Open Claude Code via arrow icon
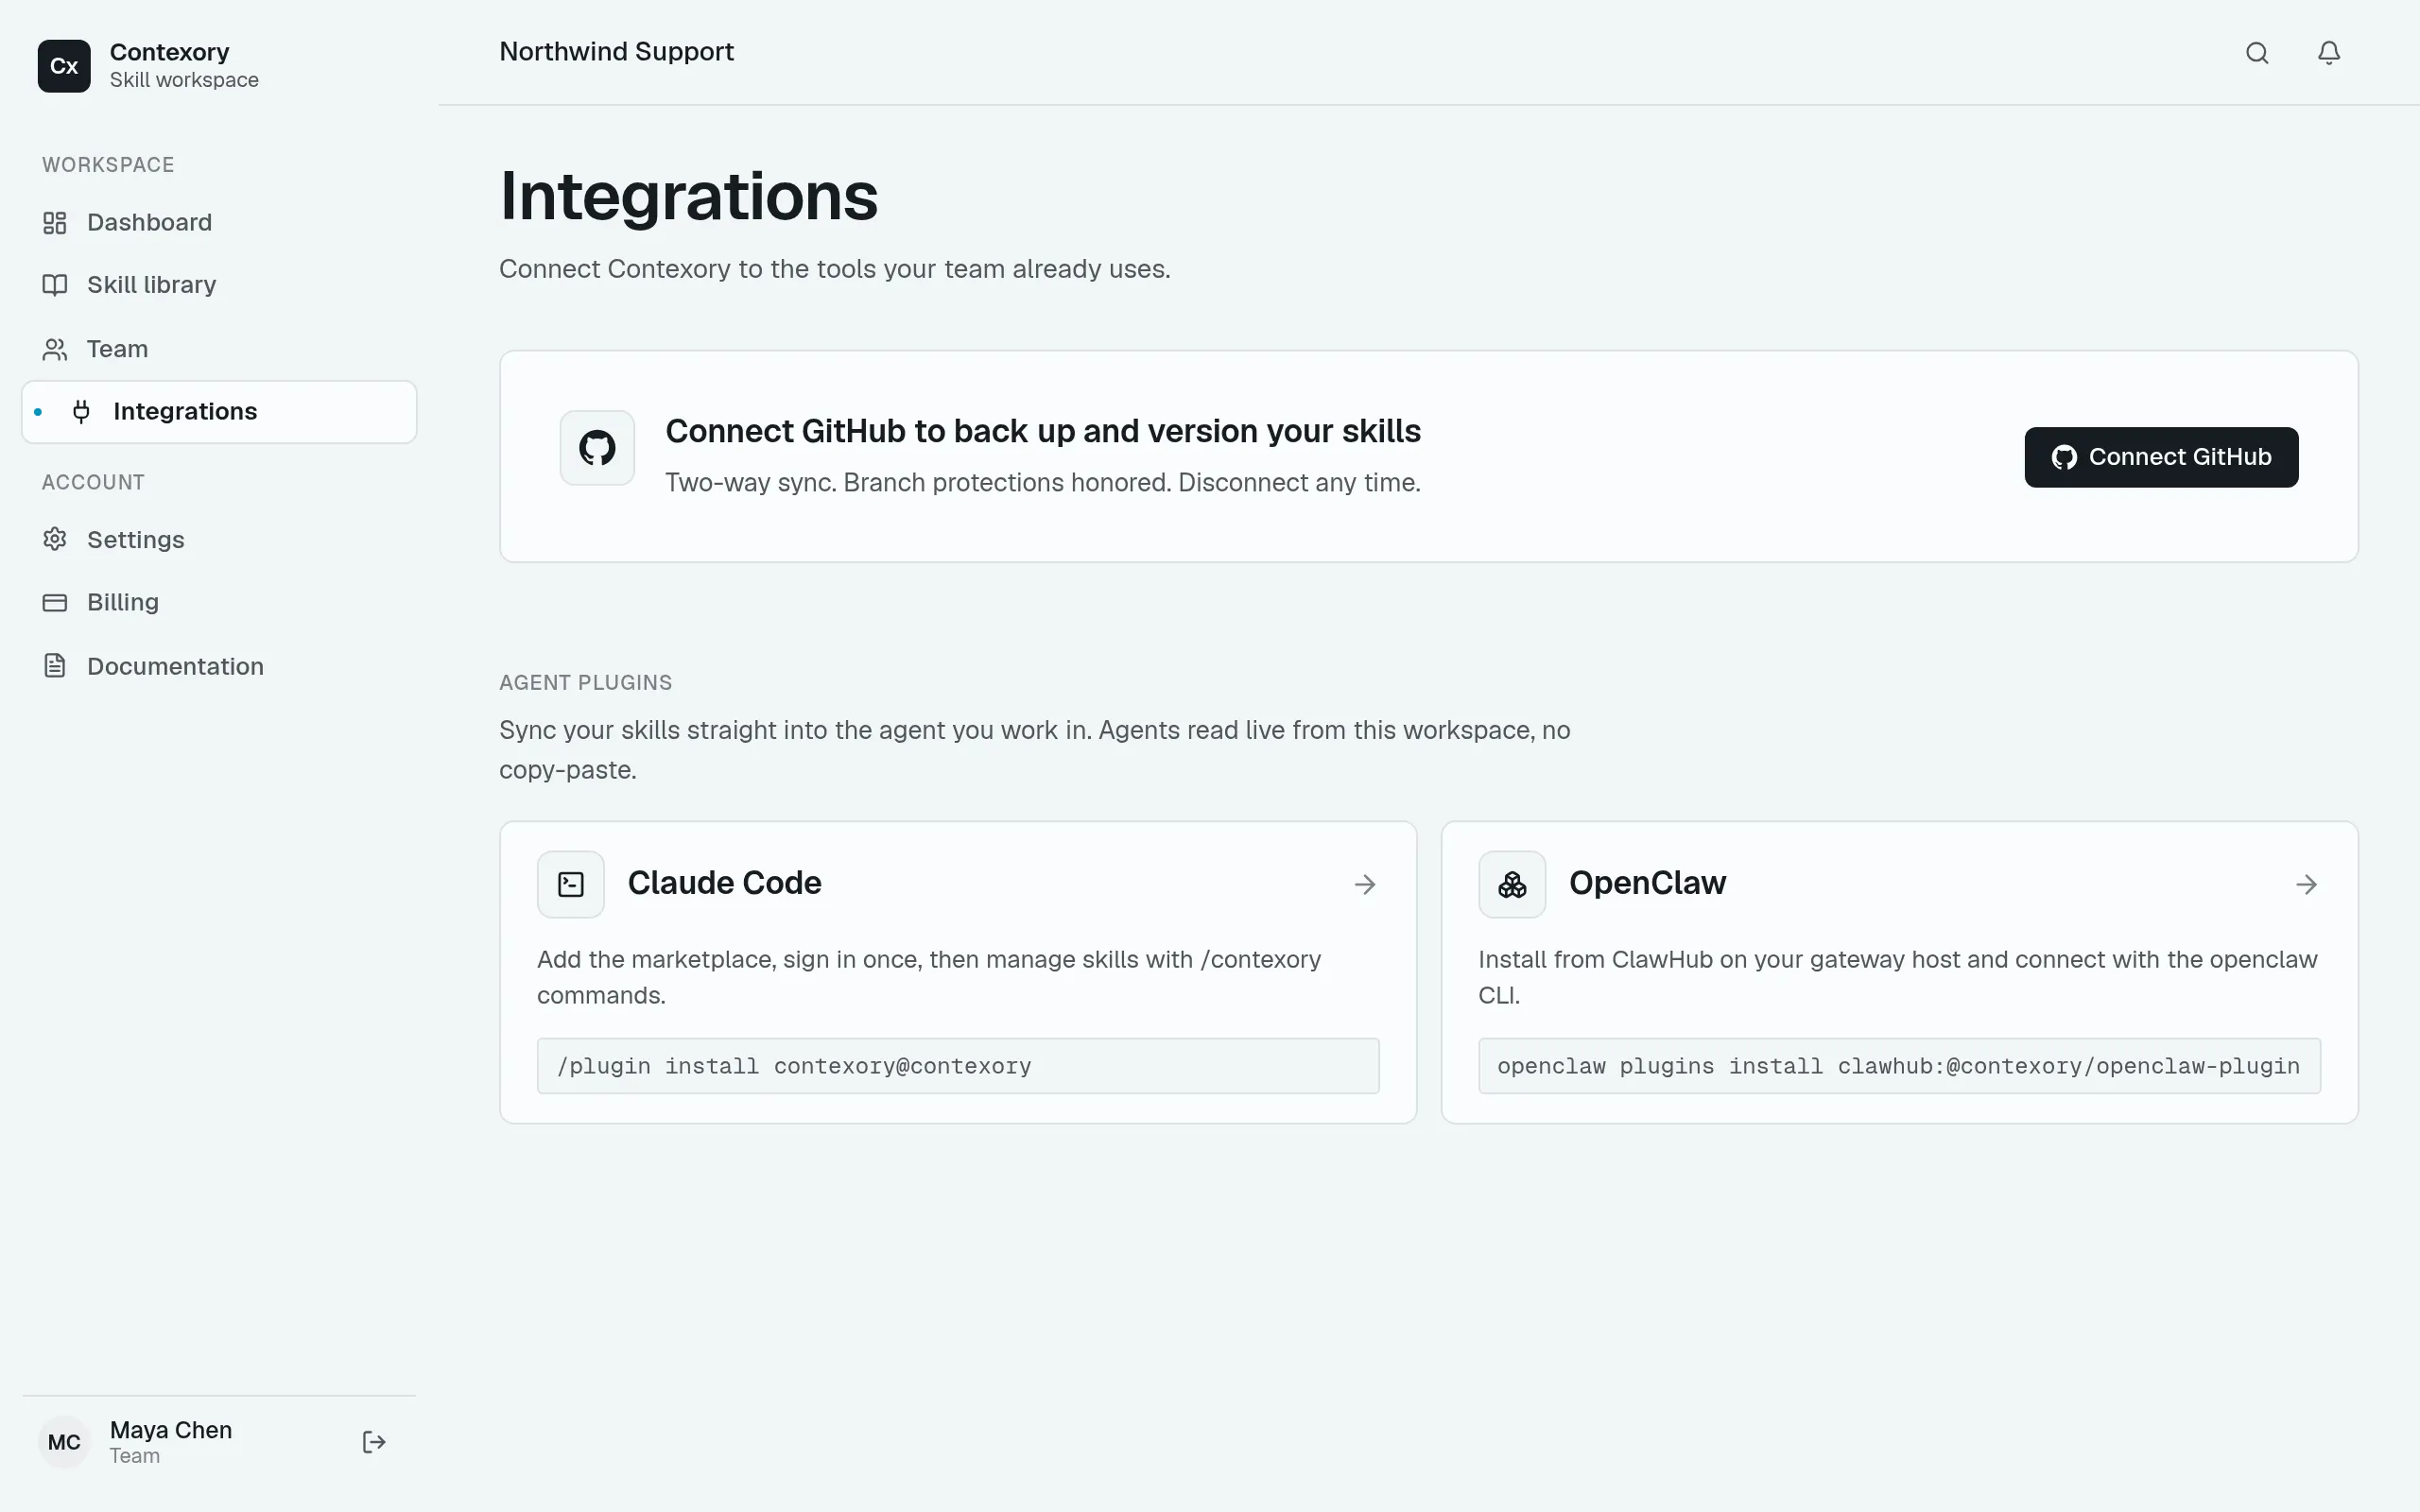The height and width of the screenshot is (1512, 2420). click(1365, 884)
